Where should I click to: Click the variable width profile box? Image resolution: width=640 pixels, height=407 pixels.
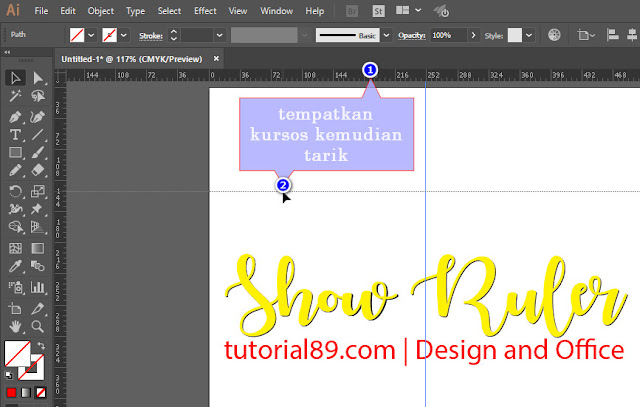point(264,35)
